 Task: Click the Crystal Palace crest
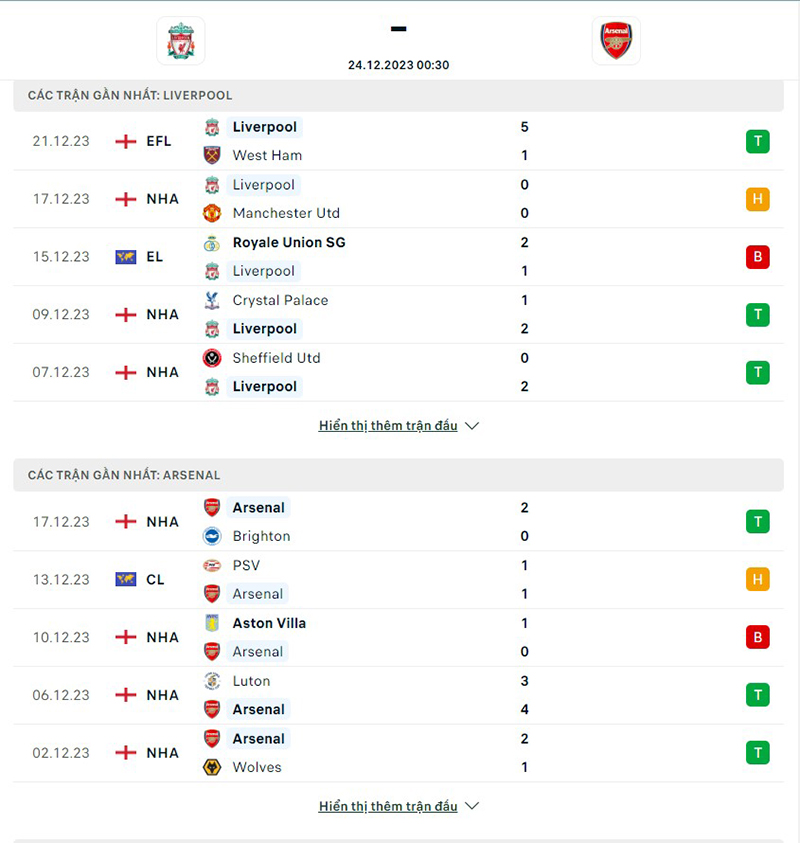pyautogui.click(x=212, y=300)
